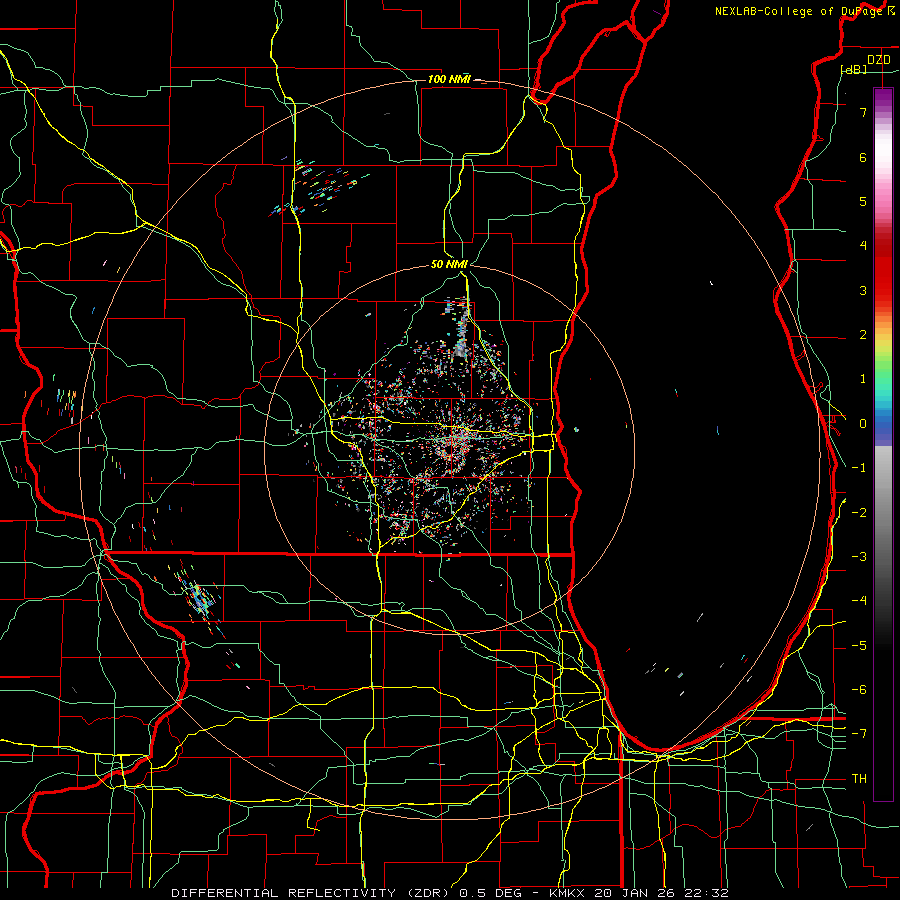Click the -3 tick on the color scale
Viewport: 900px width, 900px height.
pos(859,557)
